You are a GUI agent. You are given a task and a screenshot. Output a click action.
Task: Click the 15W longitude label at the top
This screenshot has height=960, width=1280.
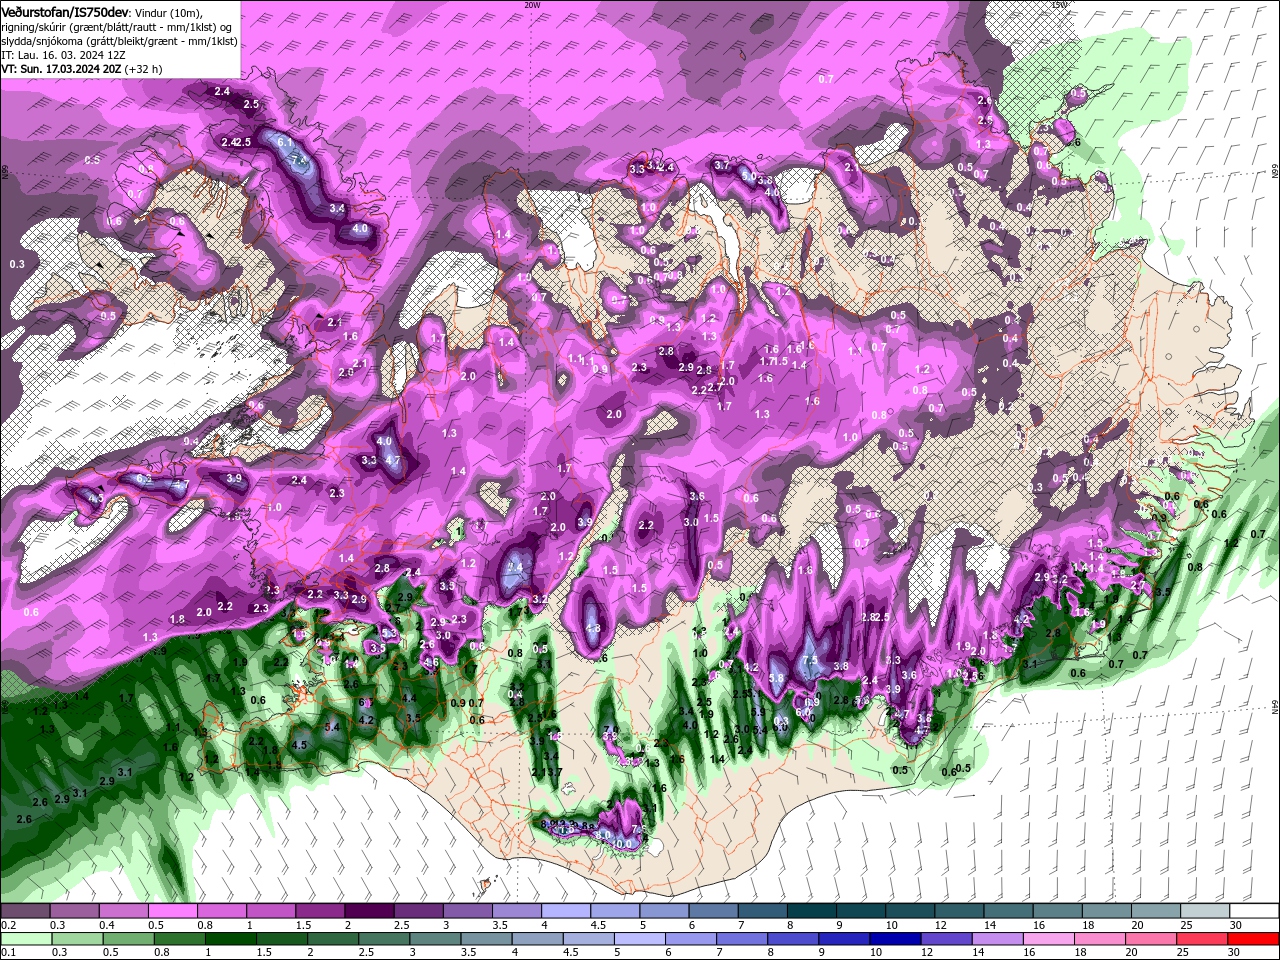(x=1059, y=5)
